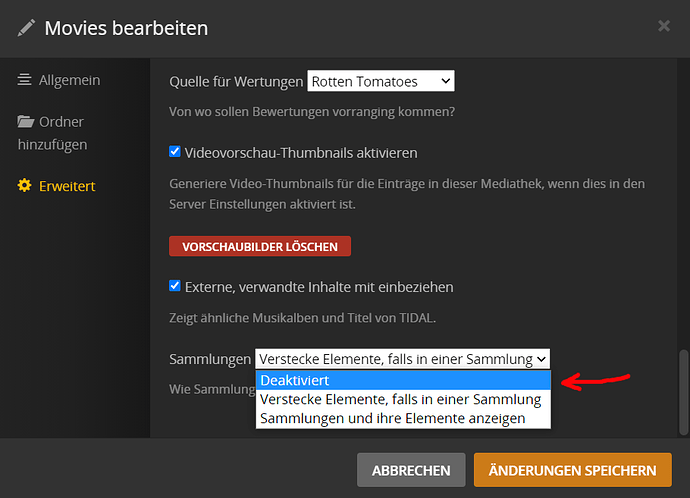Click the Quelle für Wertungen label

coord(236,81)
